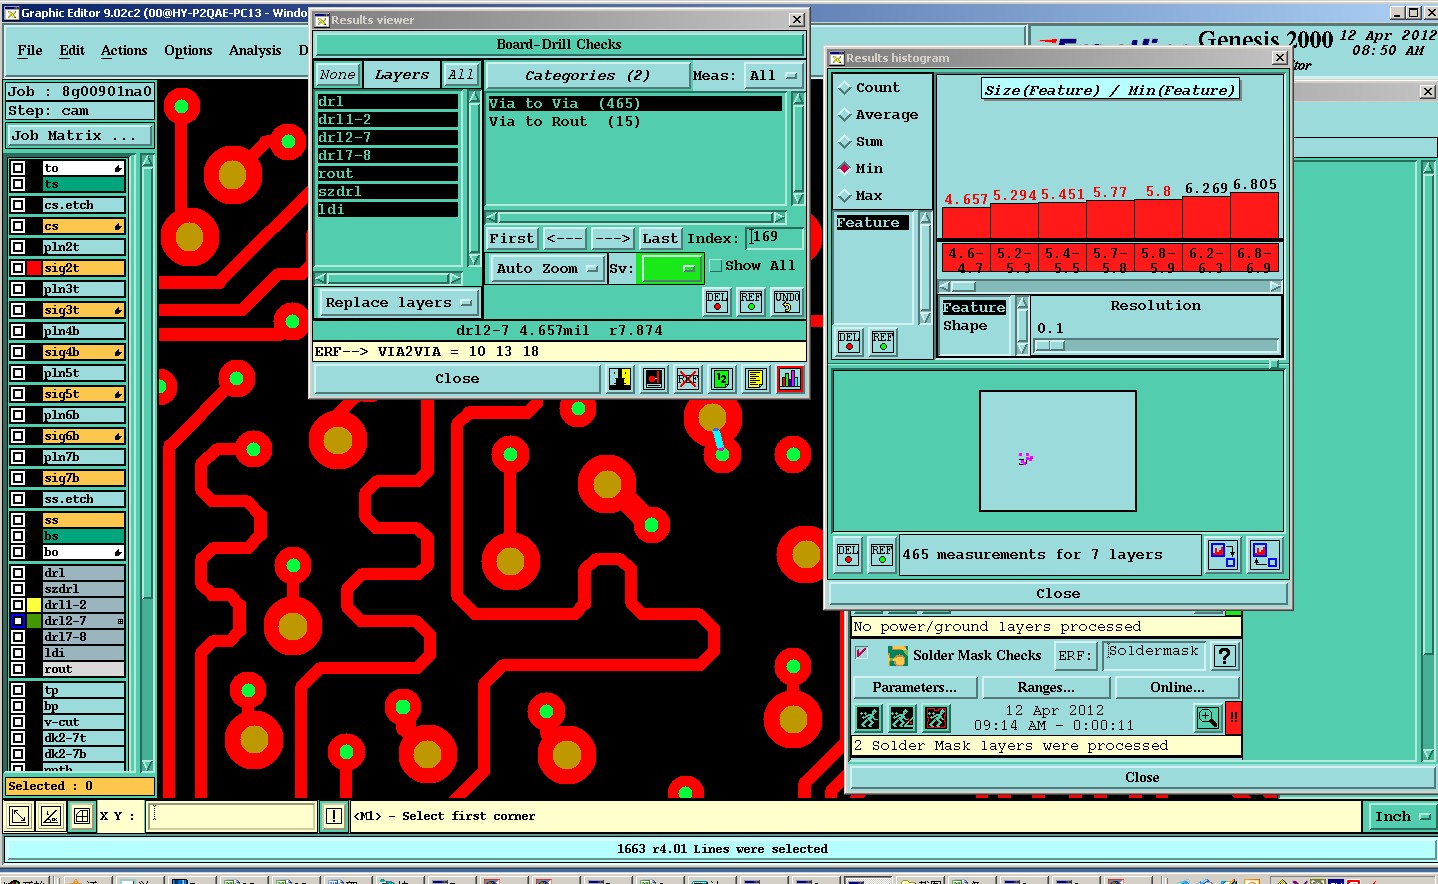
Task: Click the histogram-to-layer export icon with the down arrow
Action: coord(1223,554)
